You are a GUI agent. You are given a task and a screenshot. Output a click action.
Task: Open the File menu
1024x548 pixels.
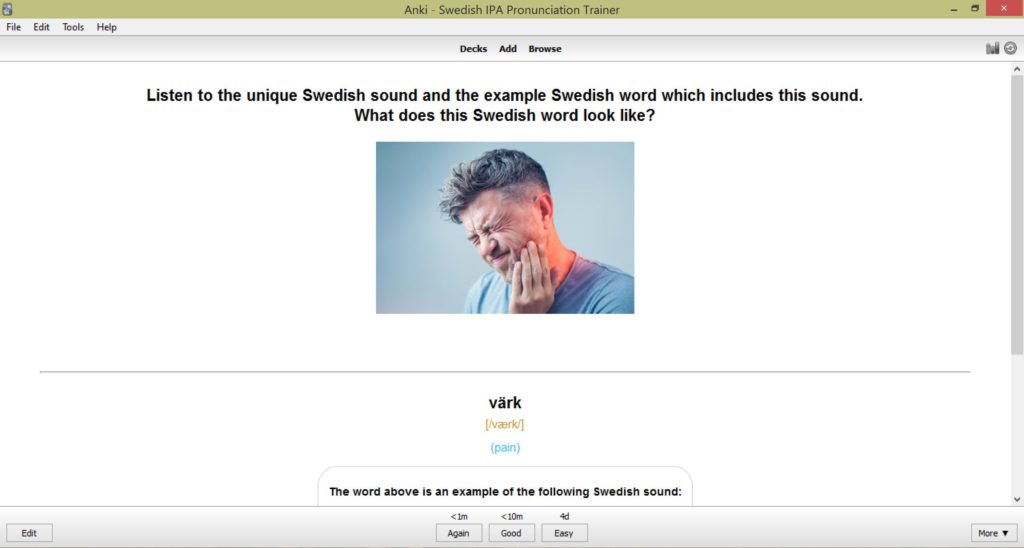14,27
